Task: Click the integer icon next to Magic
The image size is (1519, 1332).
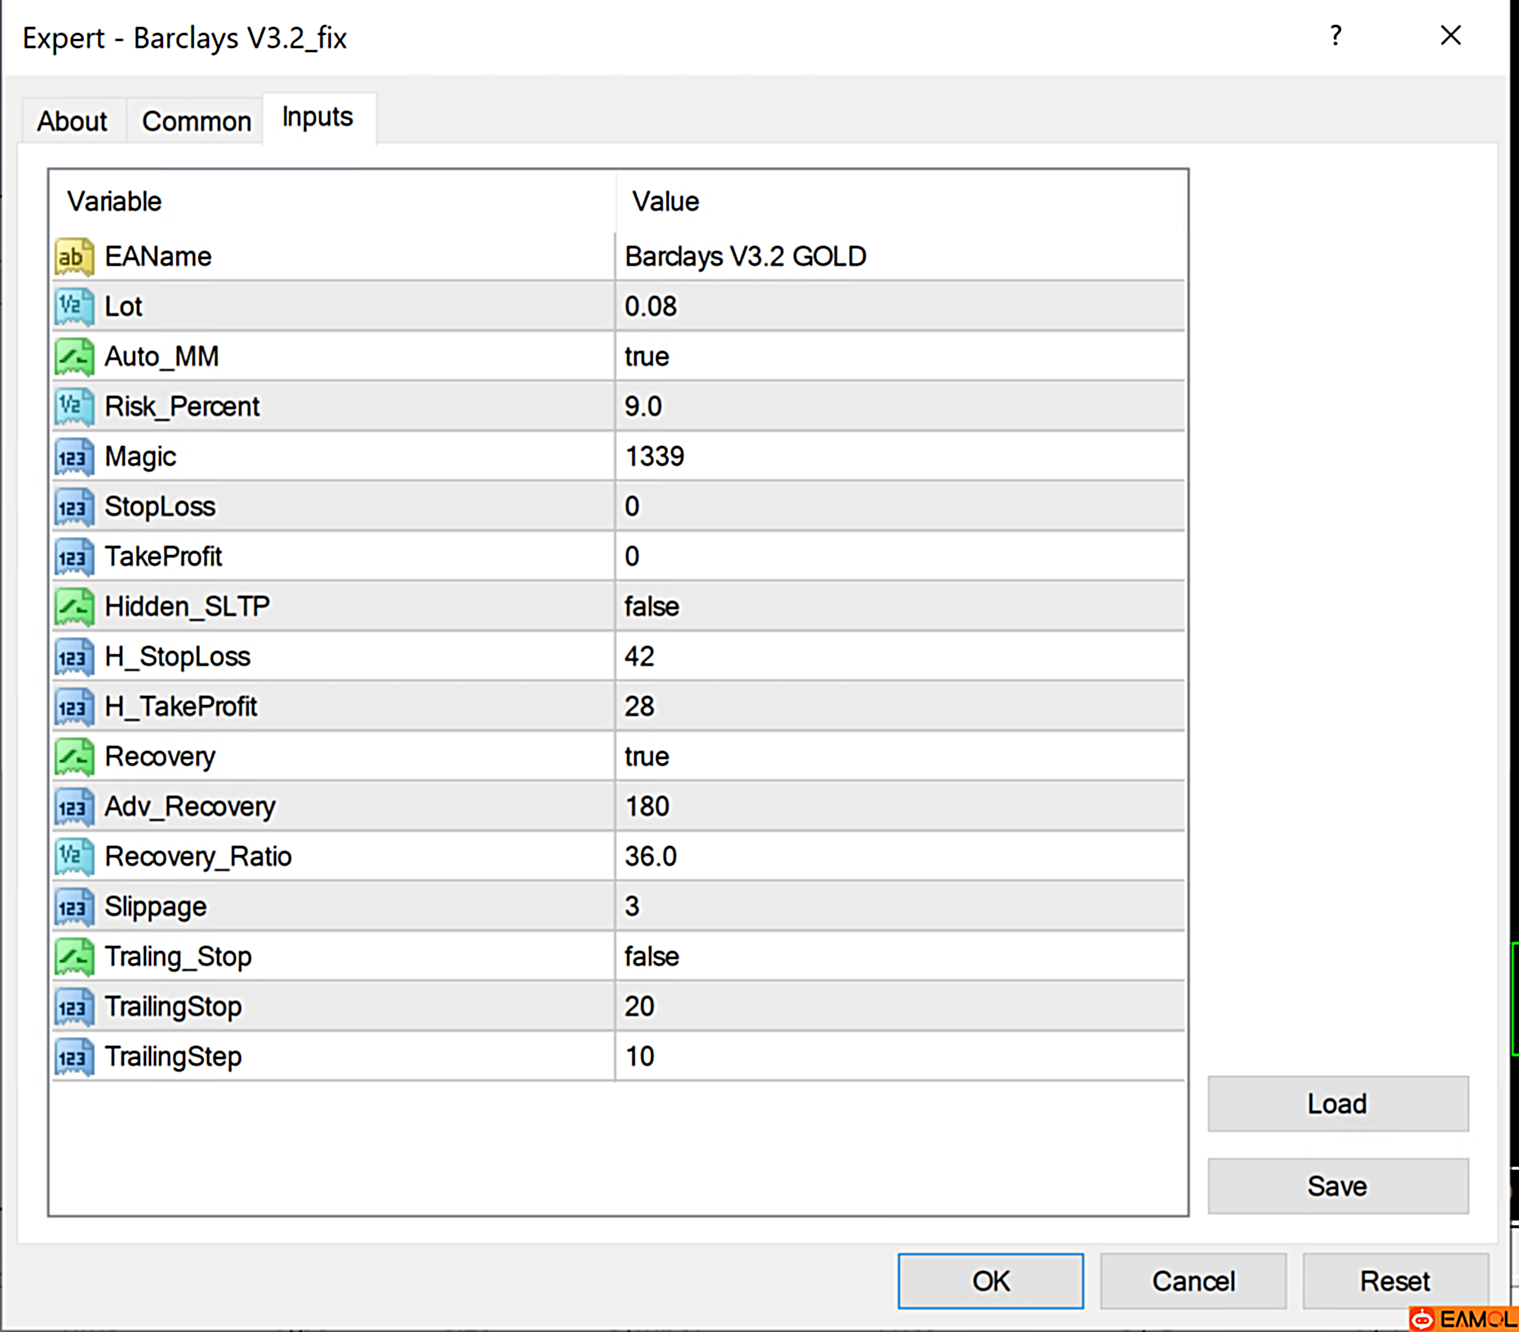Action: (74, 457)
